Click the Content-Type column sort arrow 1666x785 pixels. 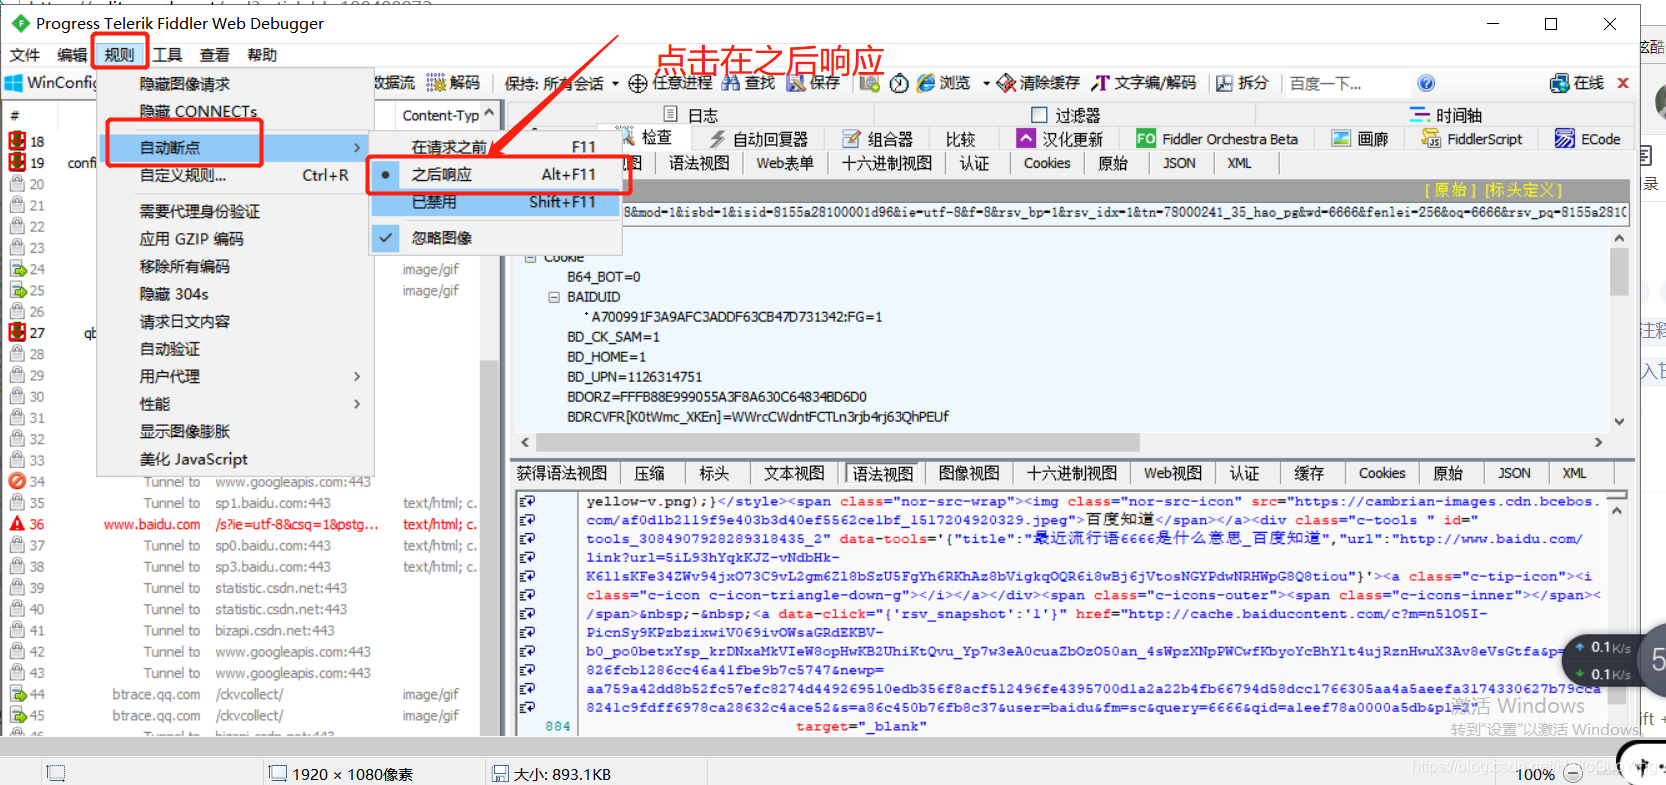[489, 114]
